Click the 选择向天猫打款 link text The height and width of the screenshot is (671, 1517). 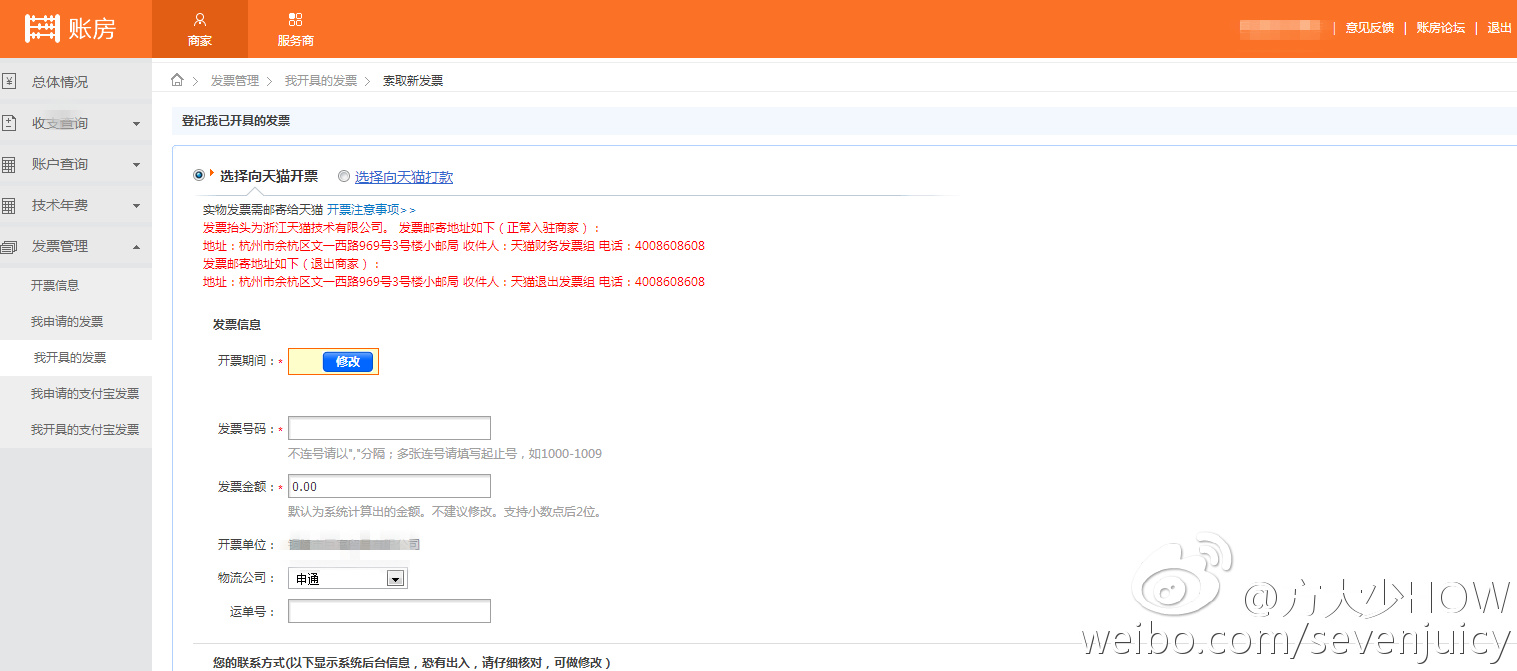(x=404, y=177)
